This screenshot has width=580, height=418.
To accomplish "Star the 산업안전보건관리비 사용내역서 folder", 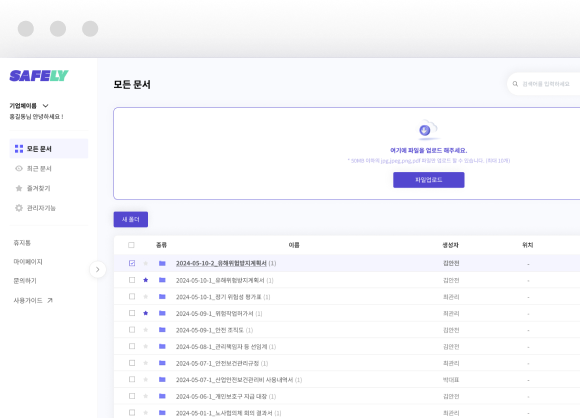I will tap(146, 380).
